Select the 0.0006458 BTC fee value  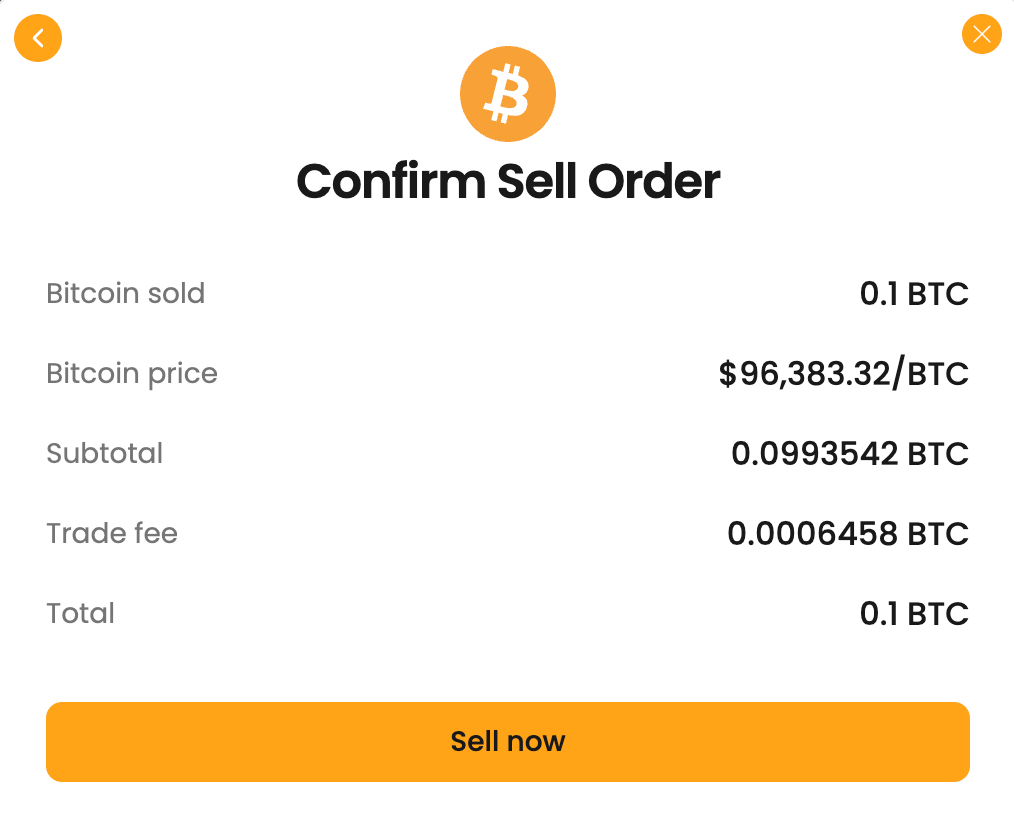point(848,534)
